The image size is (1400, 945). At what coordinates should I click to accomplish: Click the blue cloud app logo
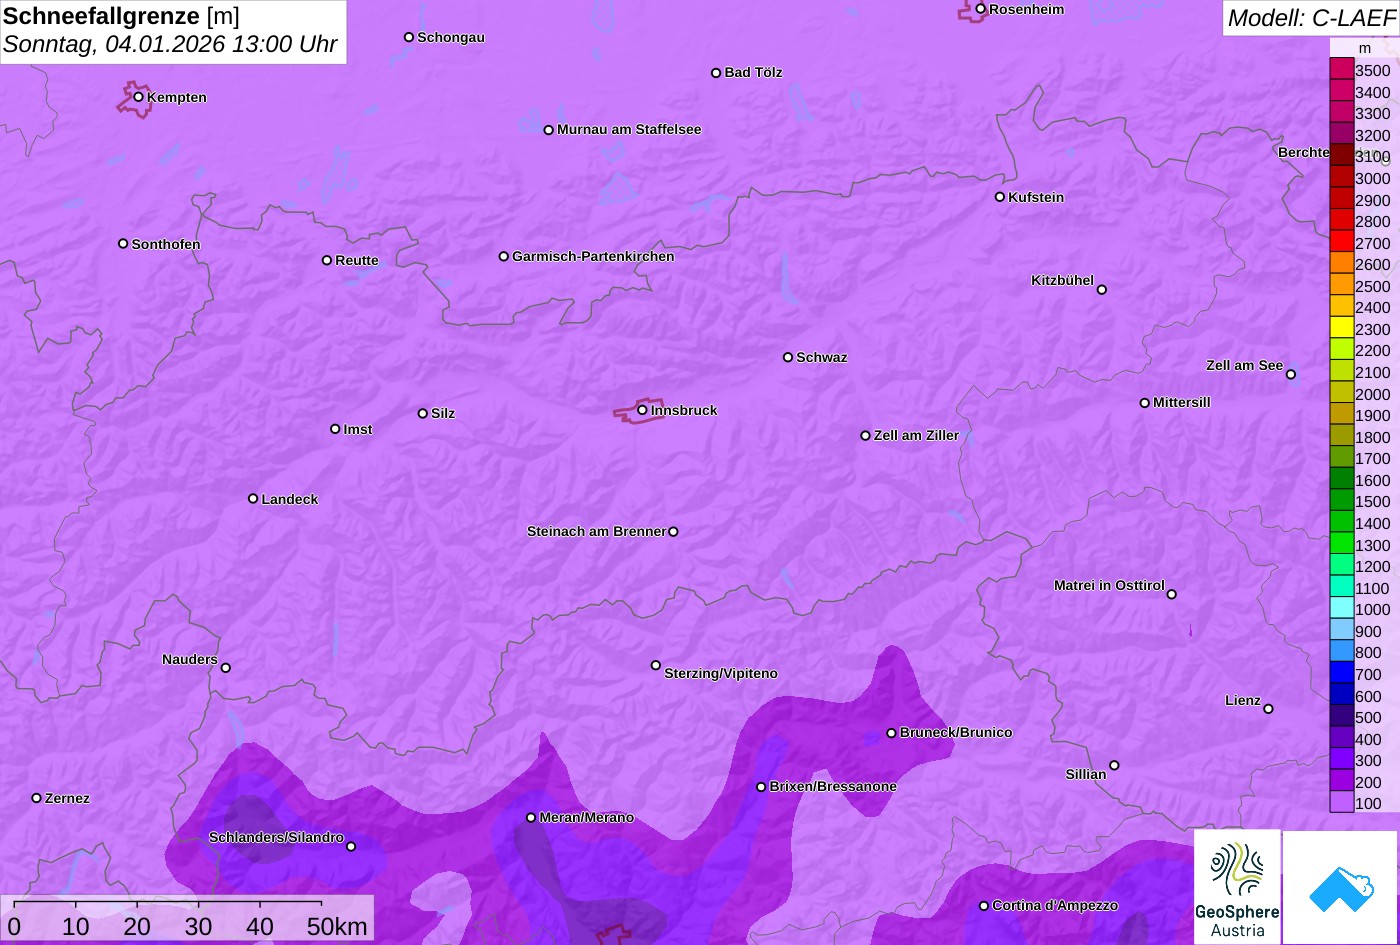point(1340,887)
